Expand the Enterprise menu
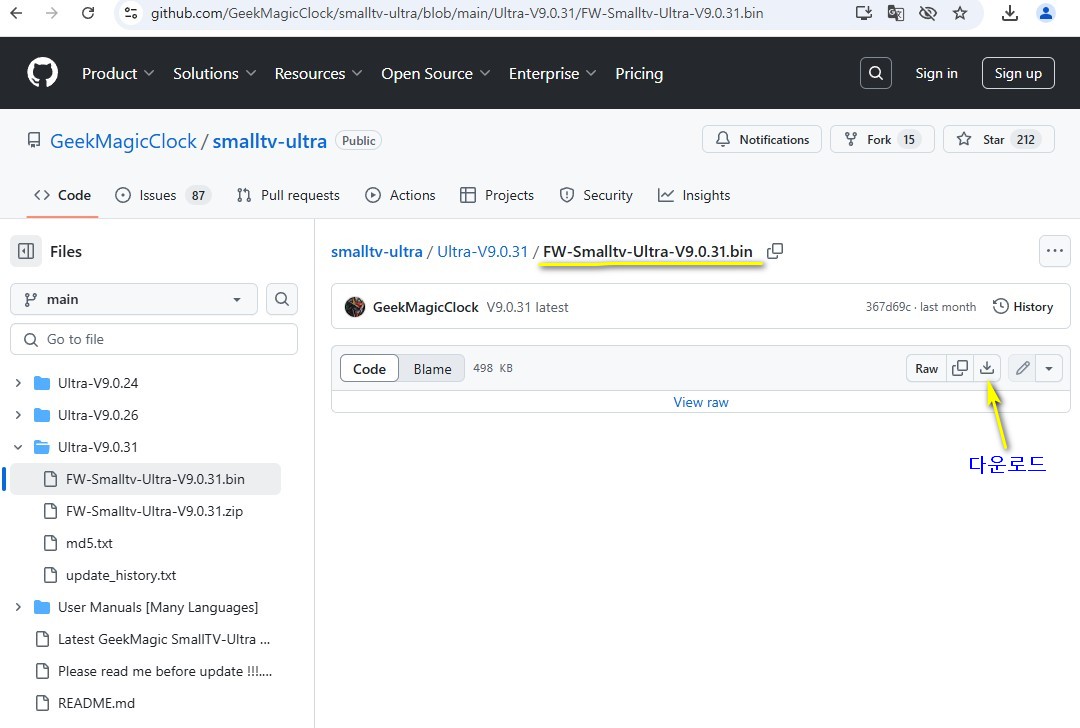Screen dimensions: 1080x728 tap(552, 74)
